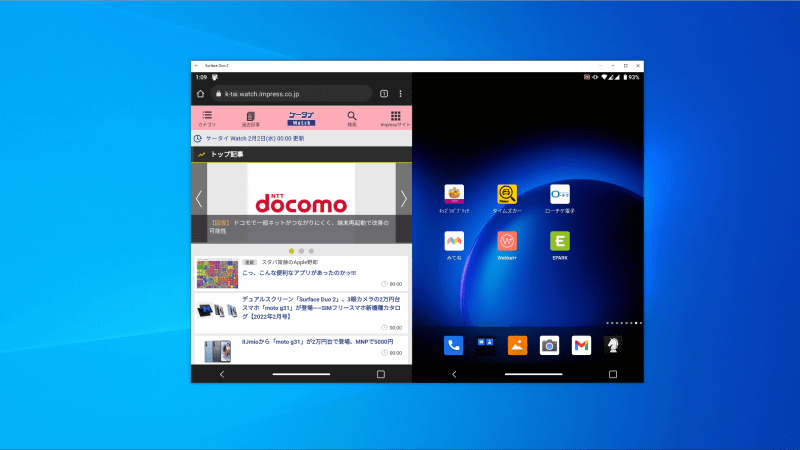Maximize the Surface Duo 2 window
800x450 pixels.
626,66
